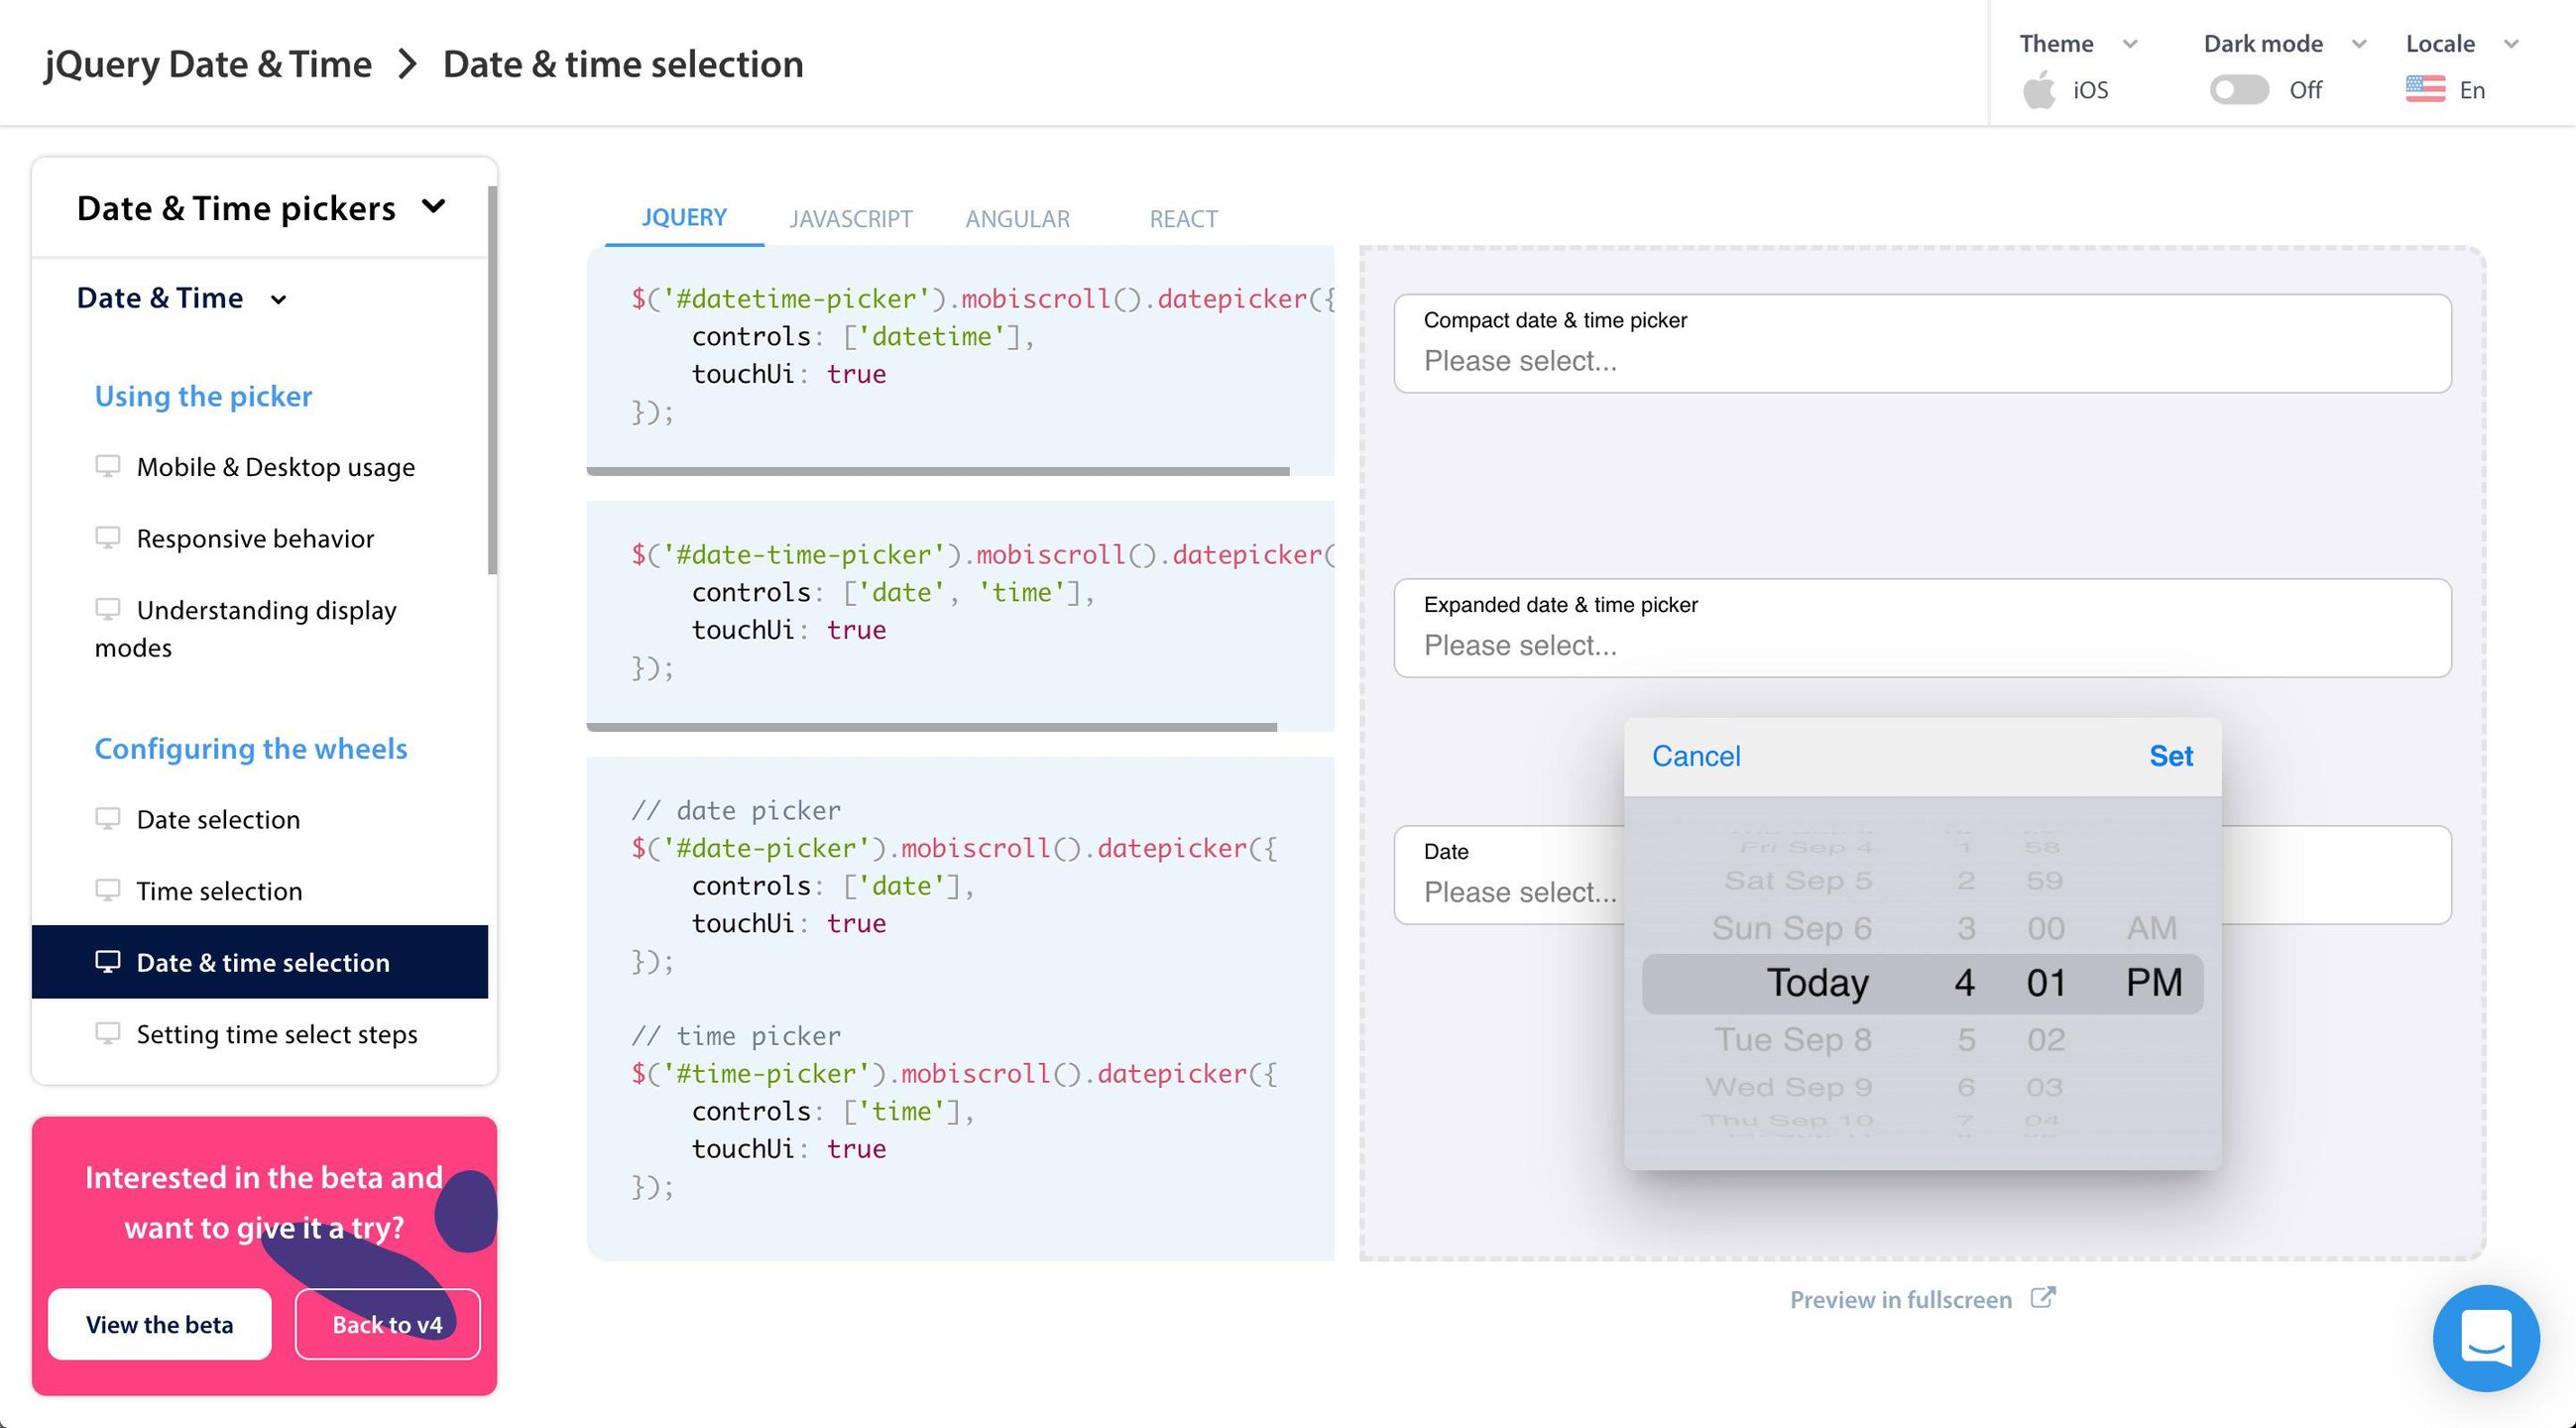The image size is (2576, 1428).
Task: Open the chat support bubble icon
Action: [x=2485, y=1338]
